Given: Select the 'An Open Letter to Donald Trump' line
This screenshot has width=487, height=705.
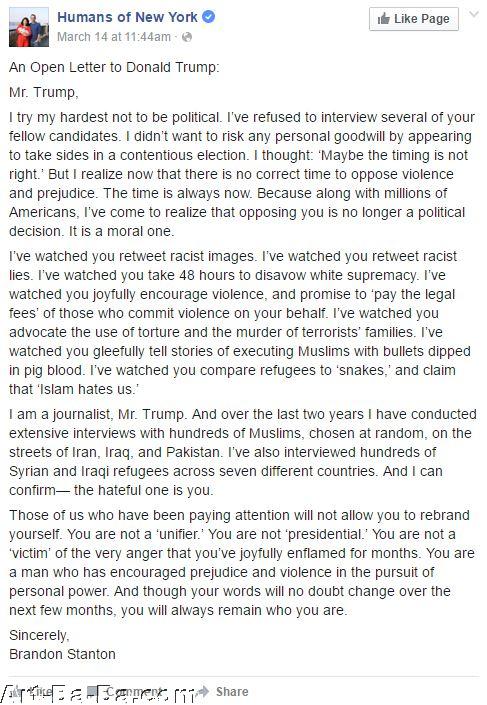Looking at the screenshot, I should [x=114, y=67].
